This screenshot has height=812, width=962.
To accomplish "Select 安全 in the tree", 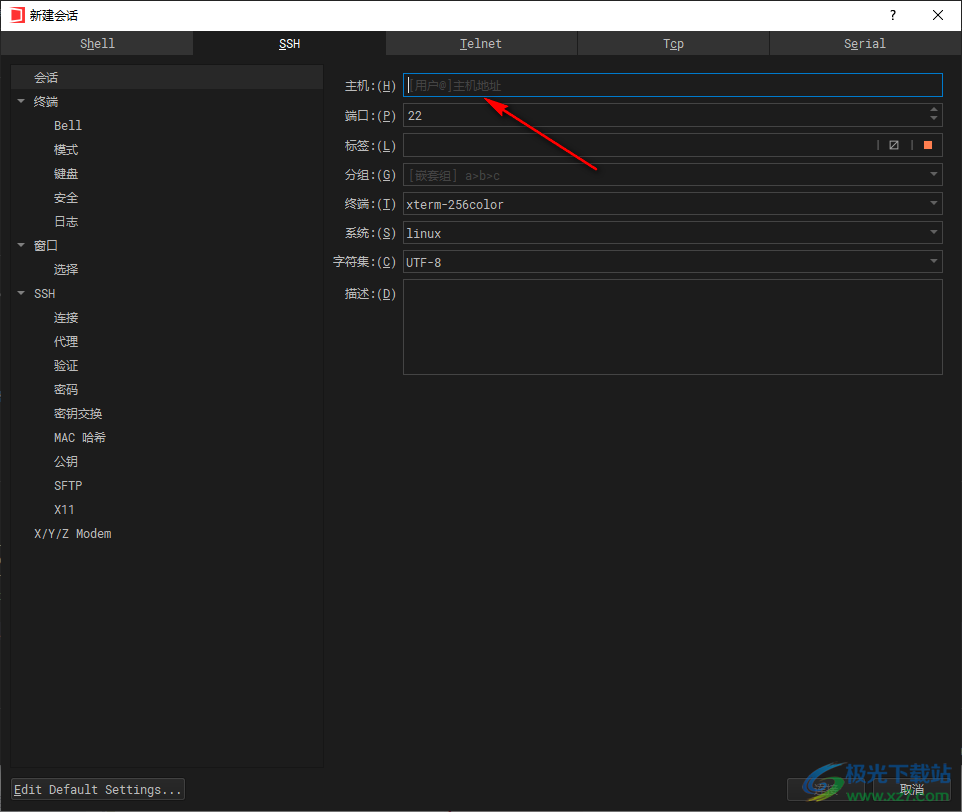I will 66,197.
